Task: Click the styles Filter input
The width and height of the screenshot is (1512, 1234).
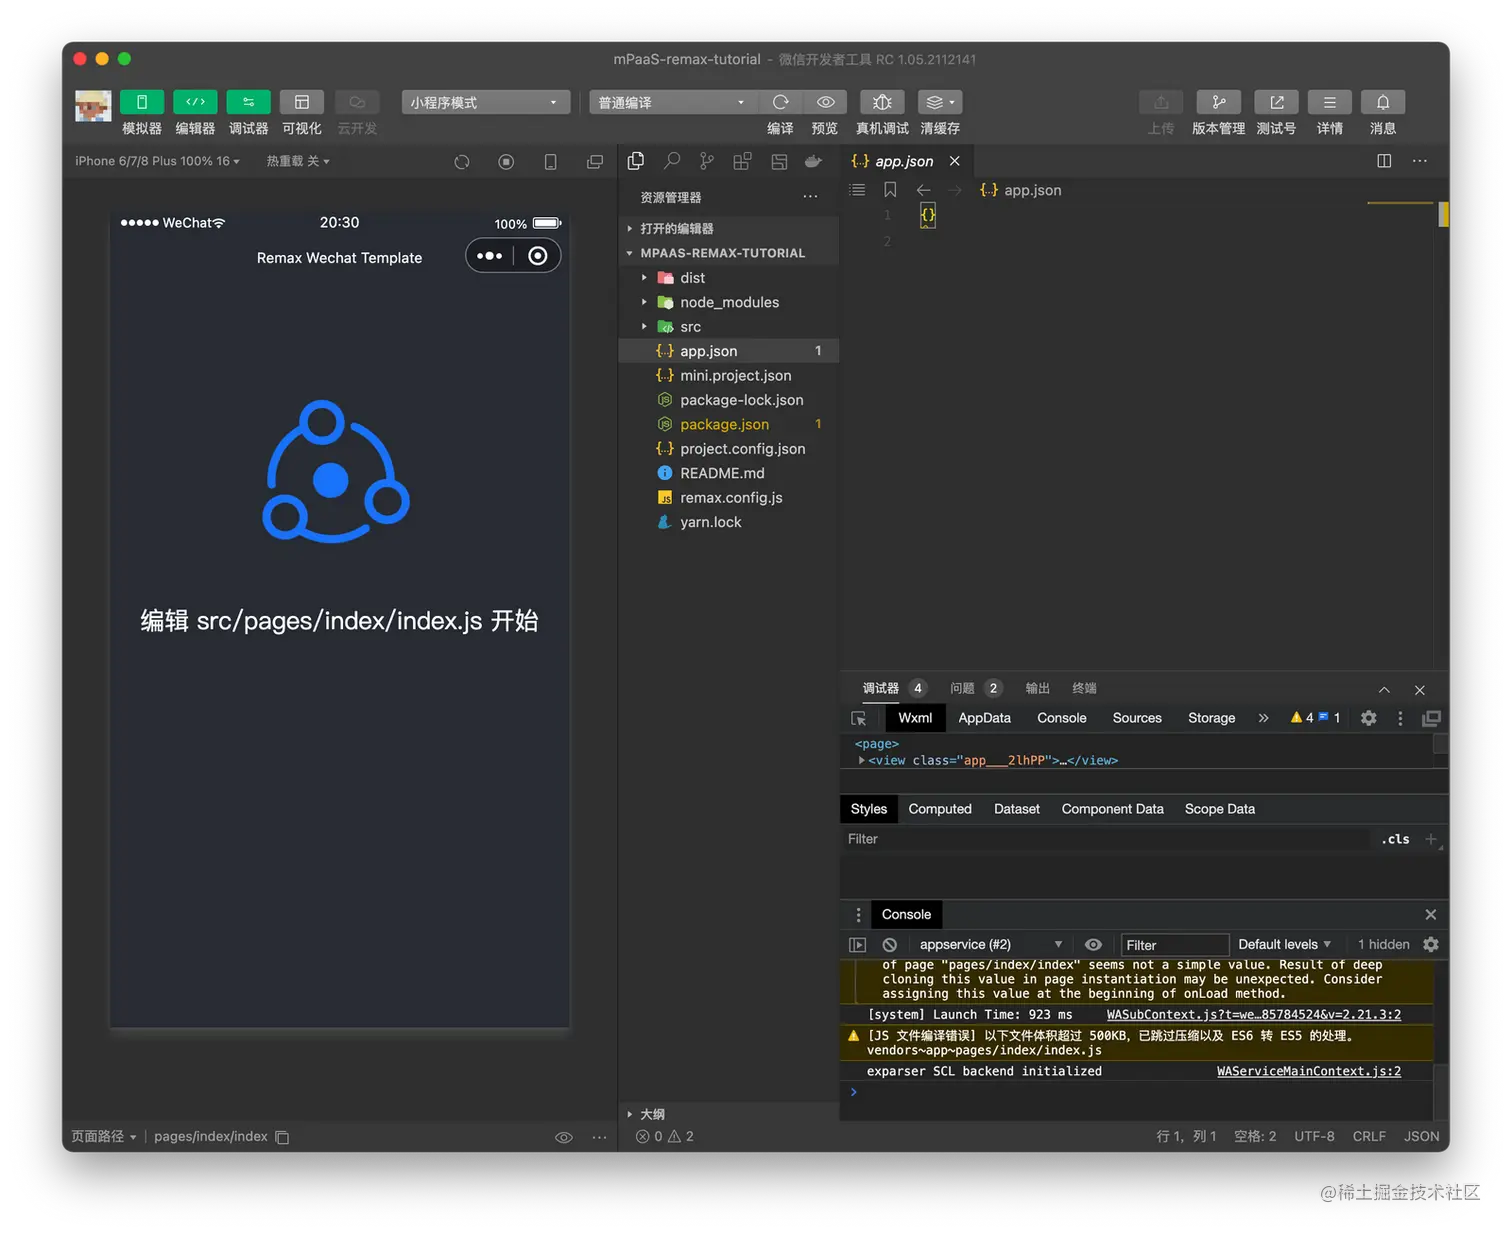Action: [x=1105, y=839]
